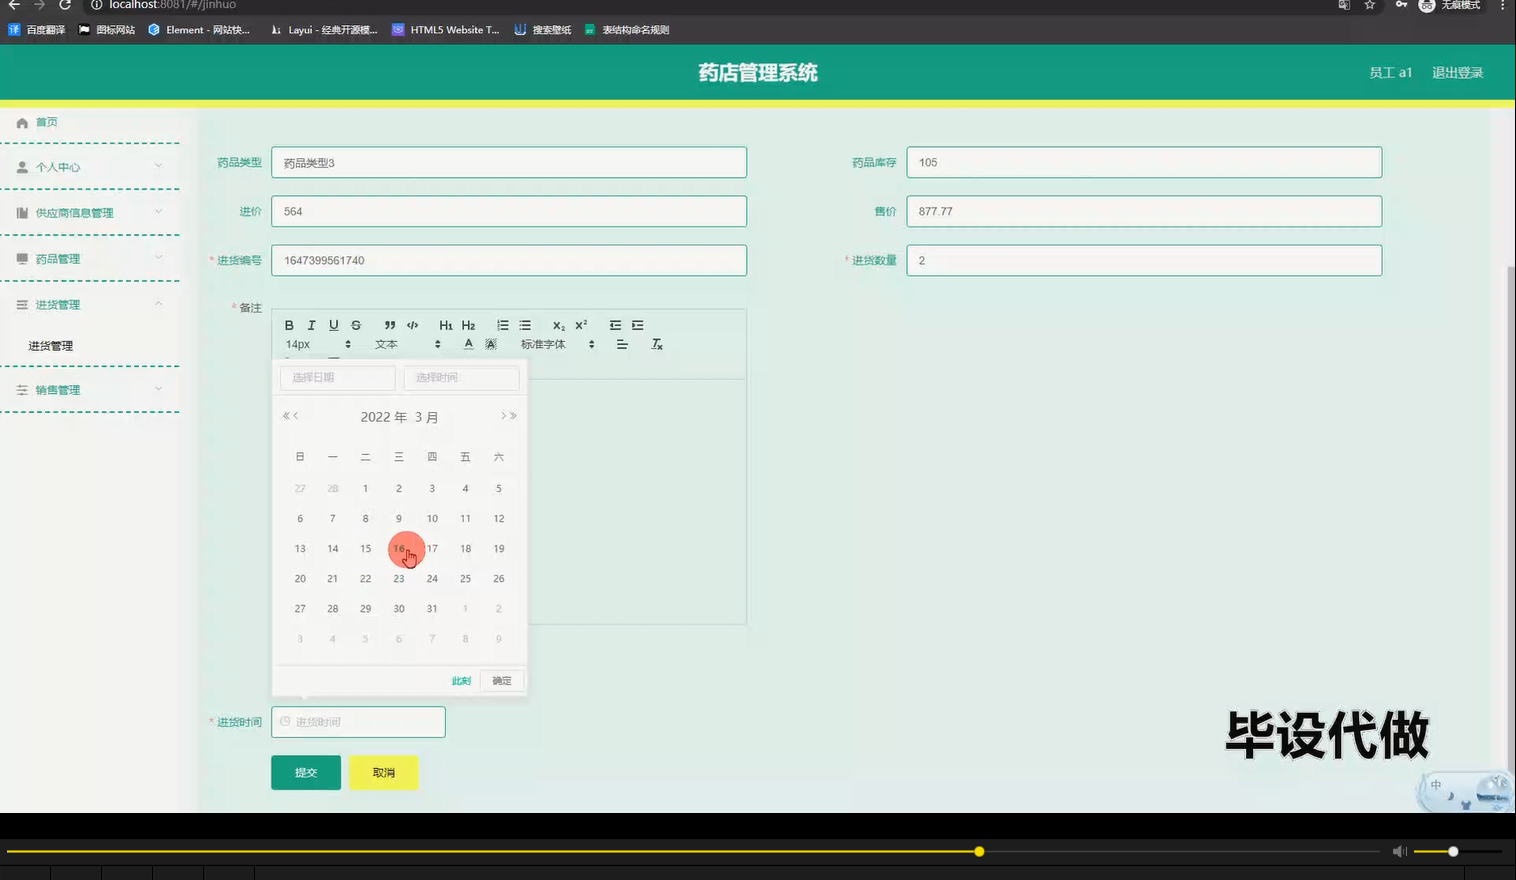
Task: Expand the 销售管理 sidebar menu
Action: 90,390
